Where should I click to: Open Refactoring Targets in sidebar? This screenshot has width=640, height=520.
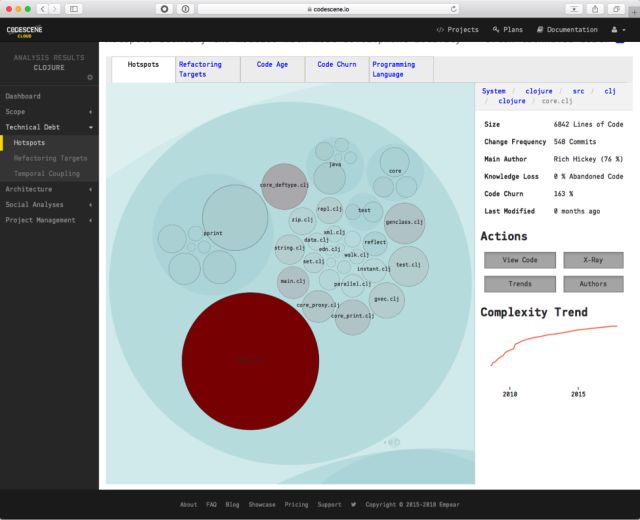(x=50, y=158)
